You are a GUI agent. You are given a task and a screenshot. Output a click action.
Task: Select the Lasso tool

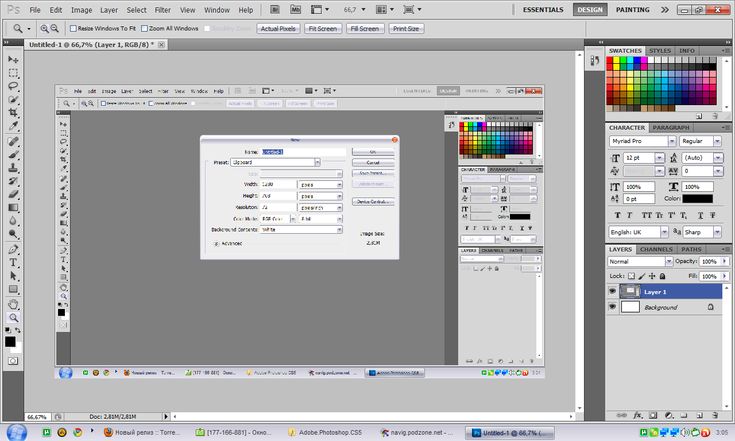click(14, 87)
